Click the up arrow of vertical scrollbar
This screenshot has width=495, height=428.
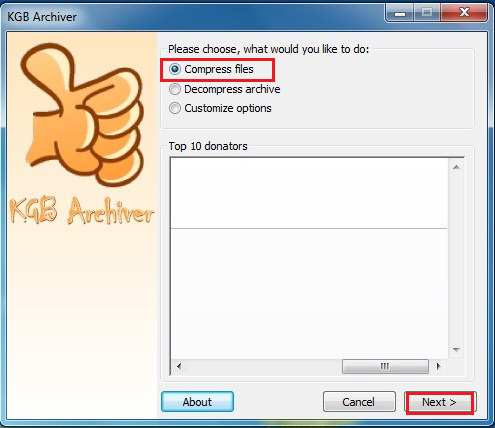click(456, 167)
